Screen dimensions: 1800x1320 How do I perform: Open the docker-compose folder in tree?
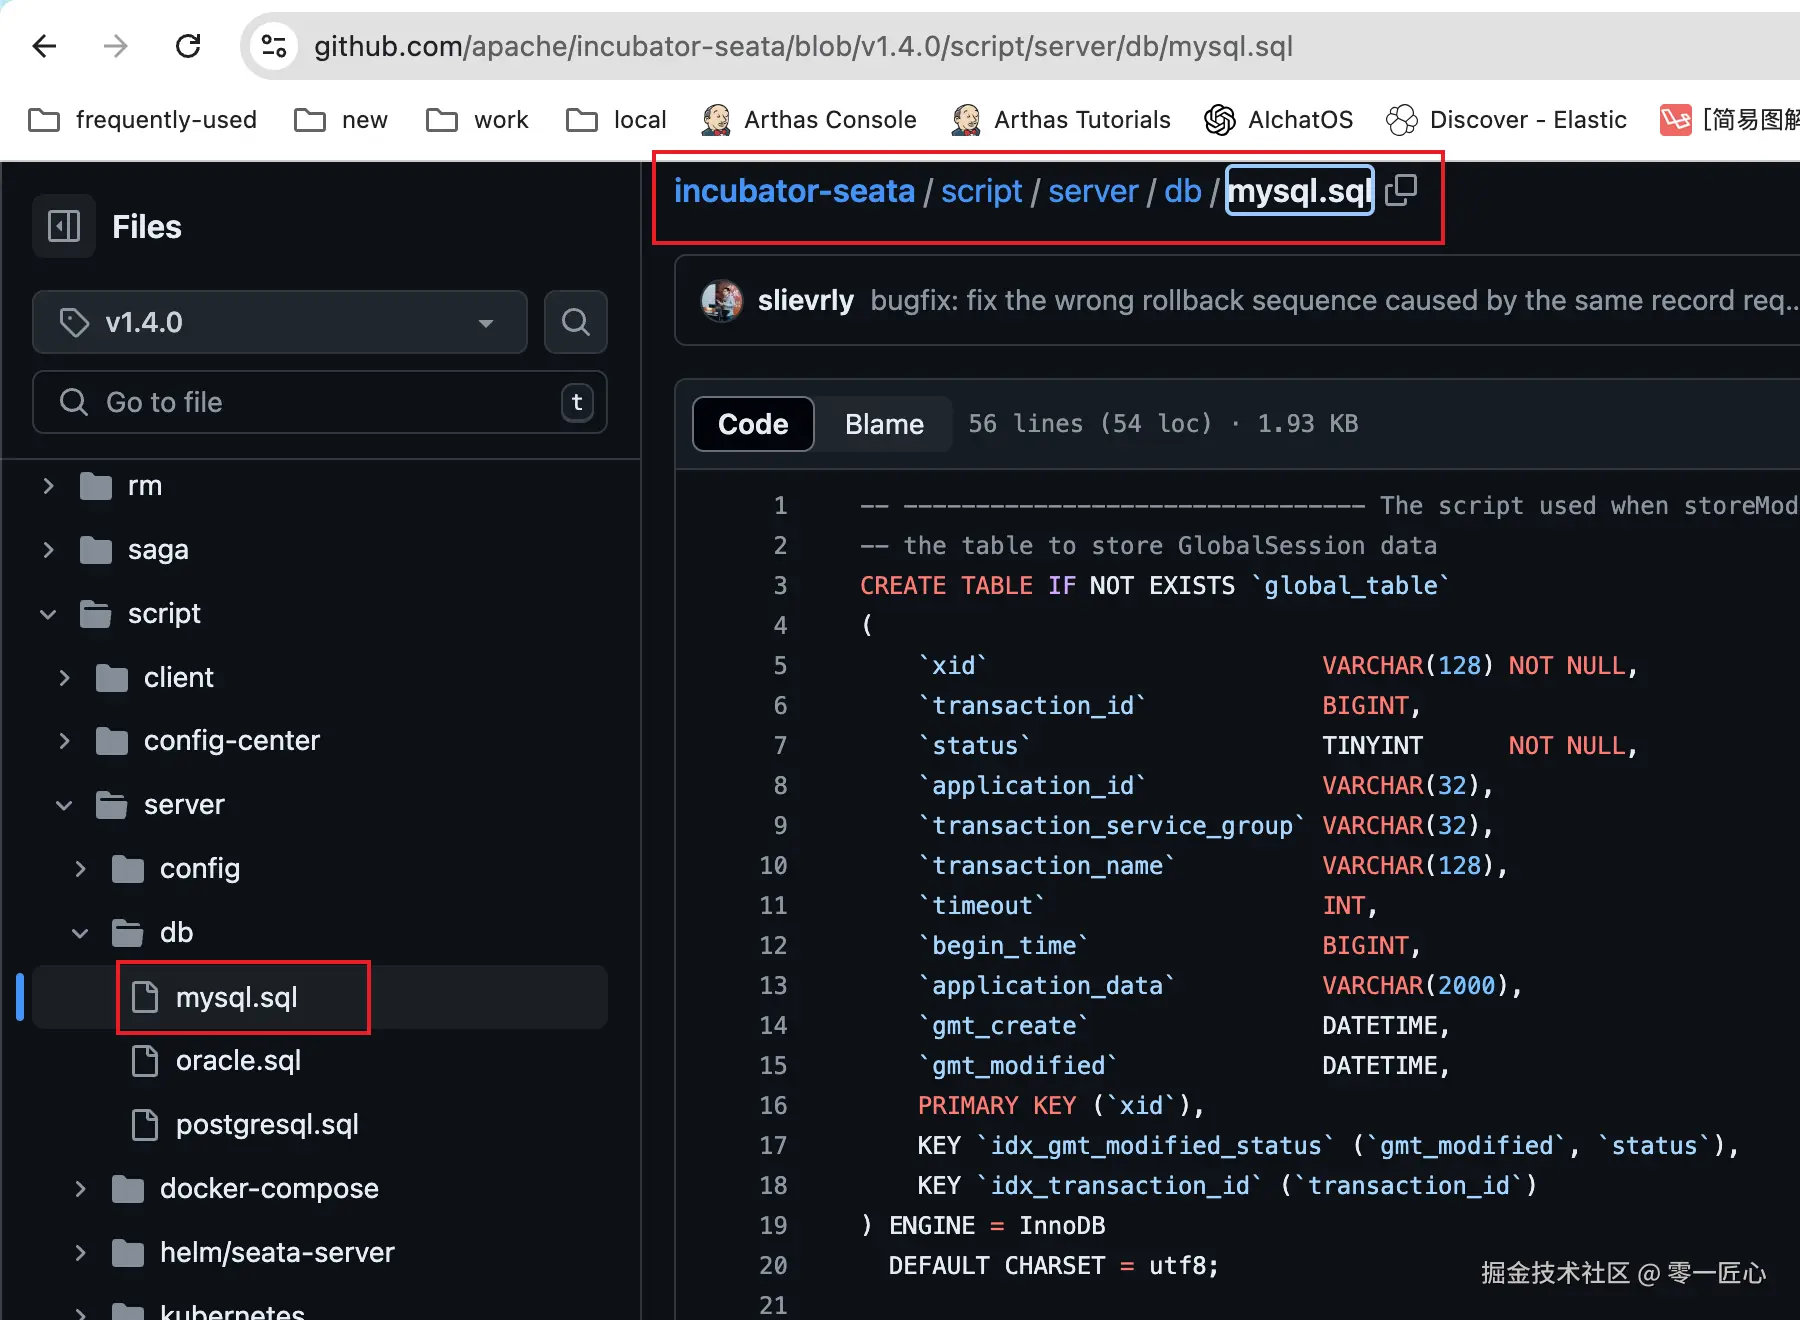click(x=269, y=1189)
